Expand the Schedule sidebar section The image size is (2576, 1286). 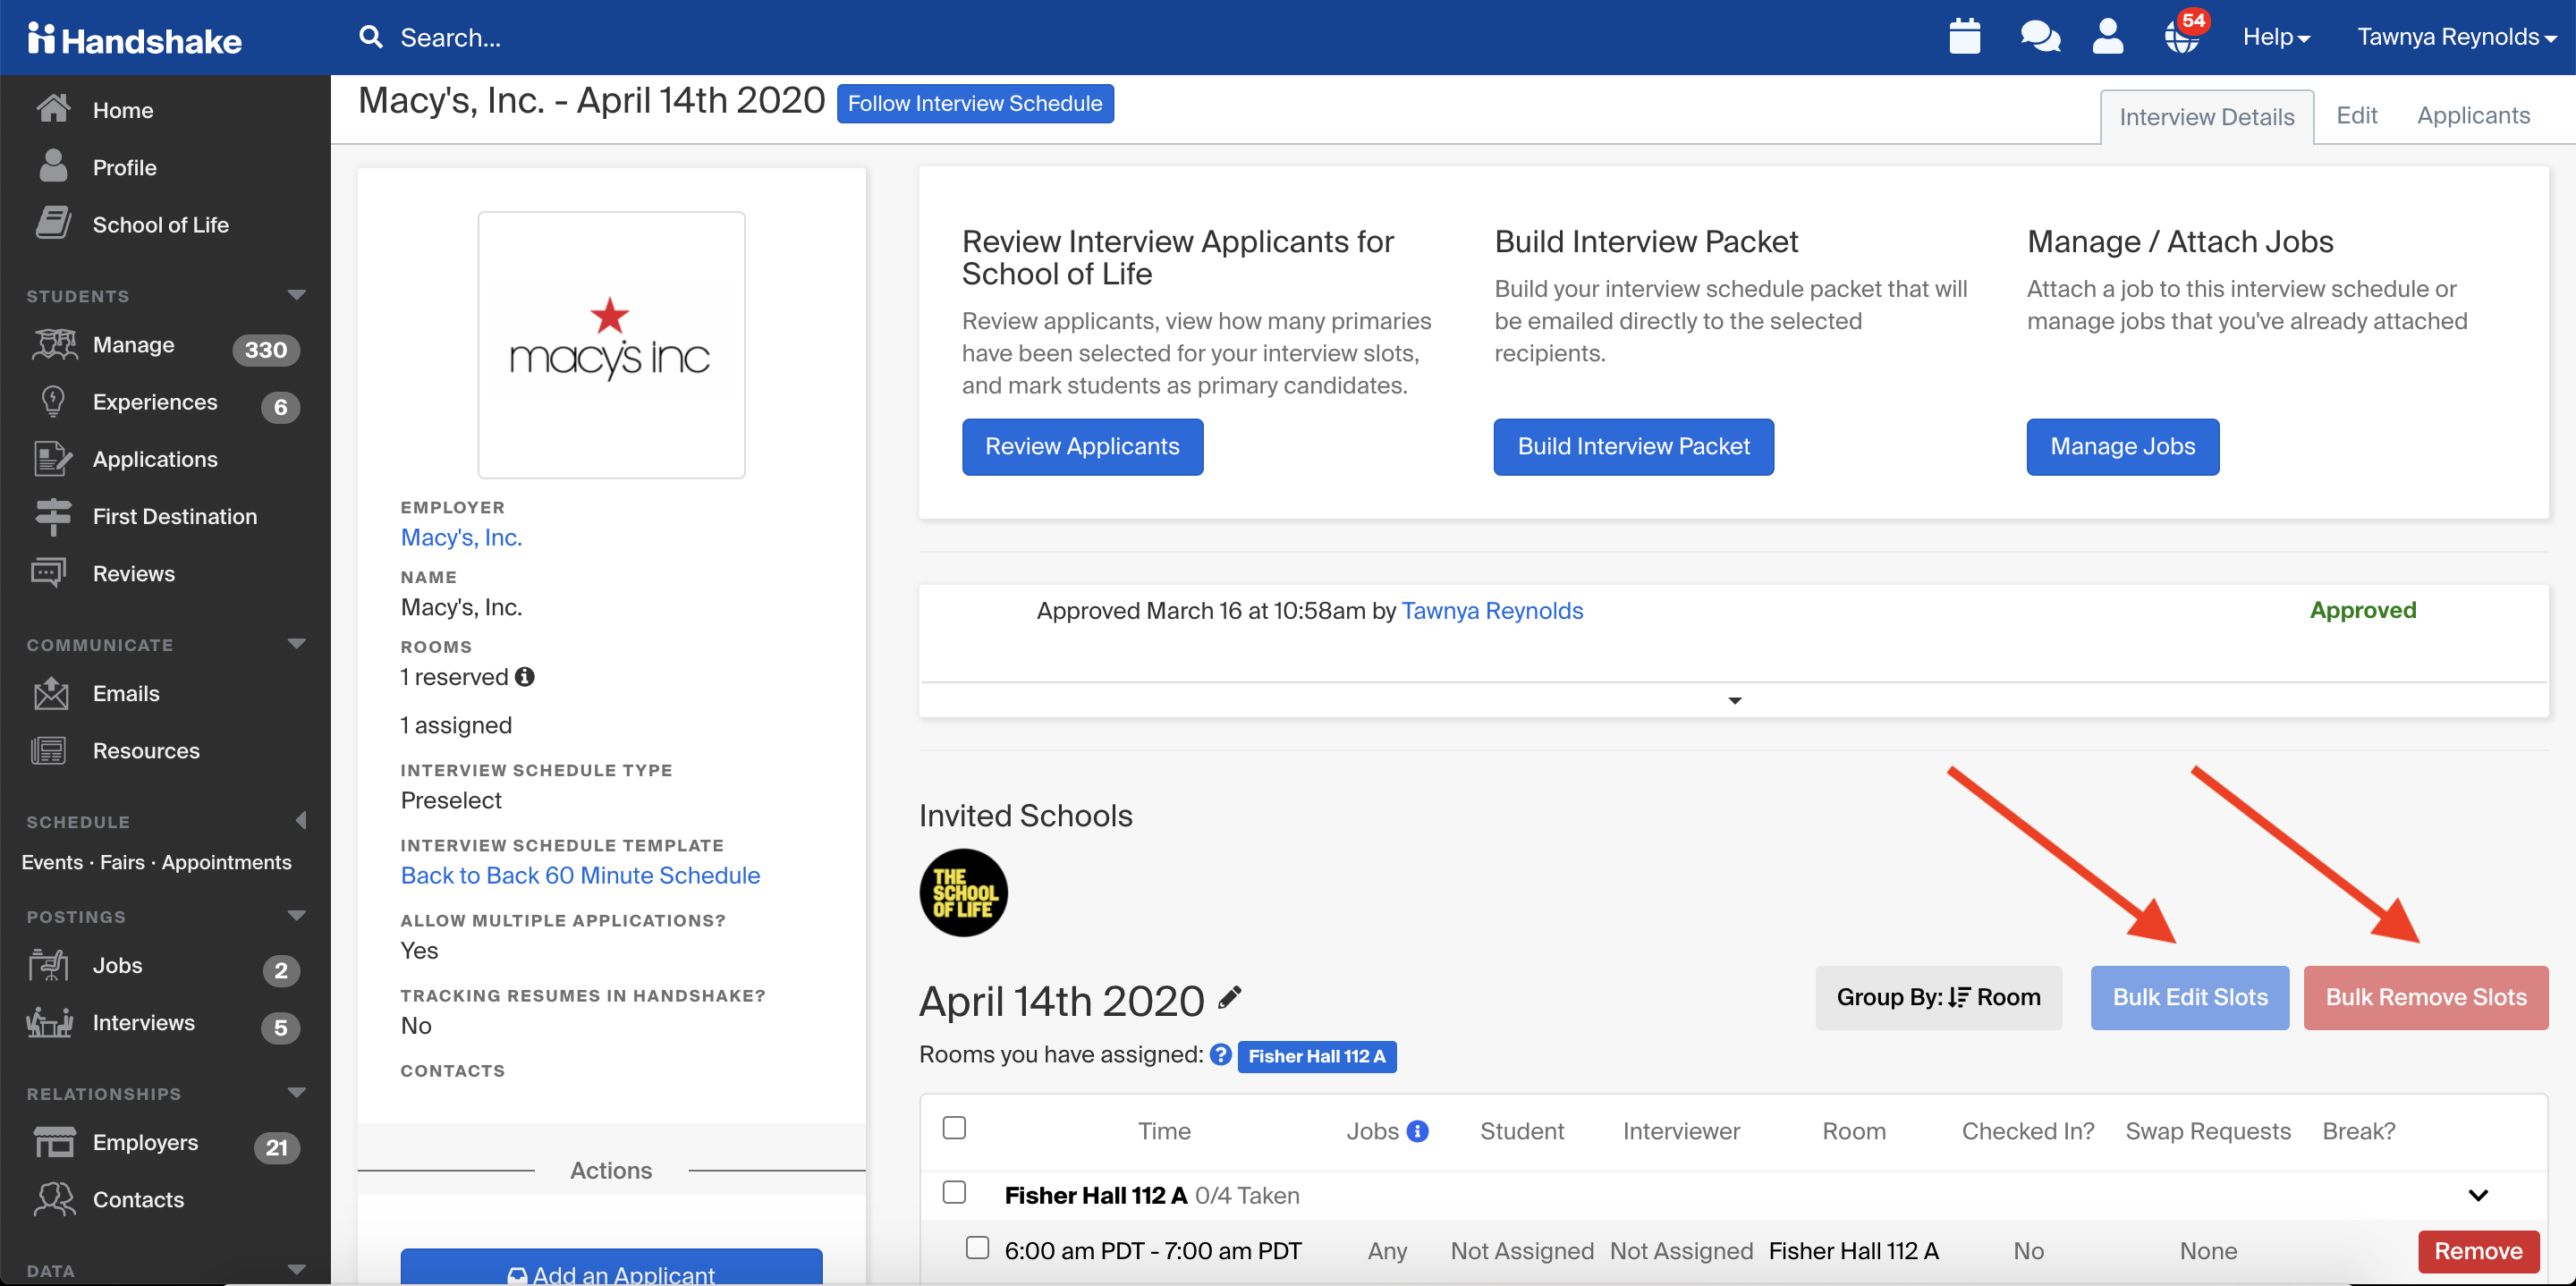[301, 821]
